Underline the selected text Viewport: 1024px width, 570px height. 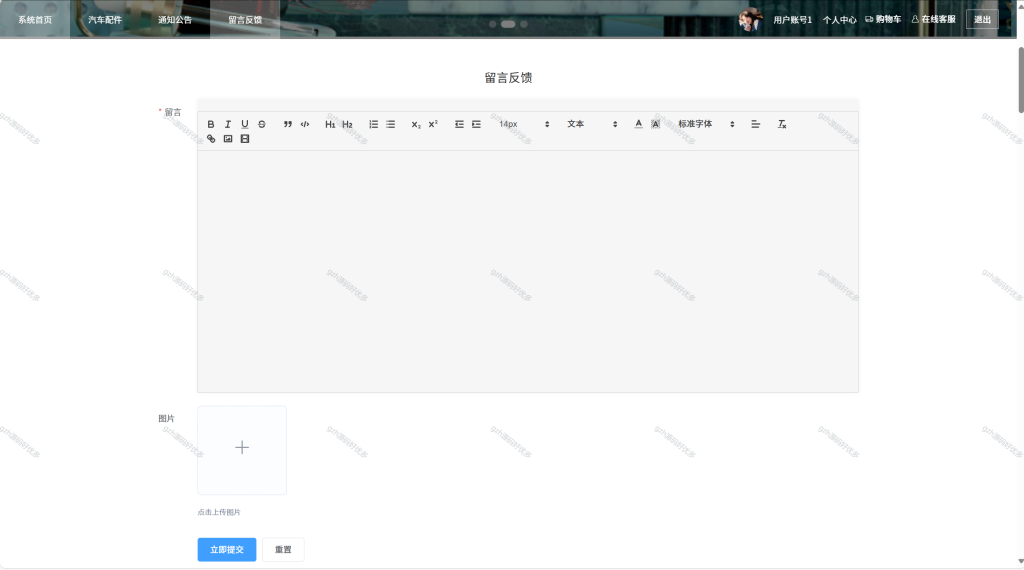pos(245,124)
